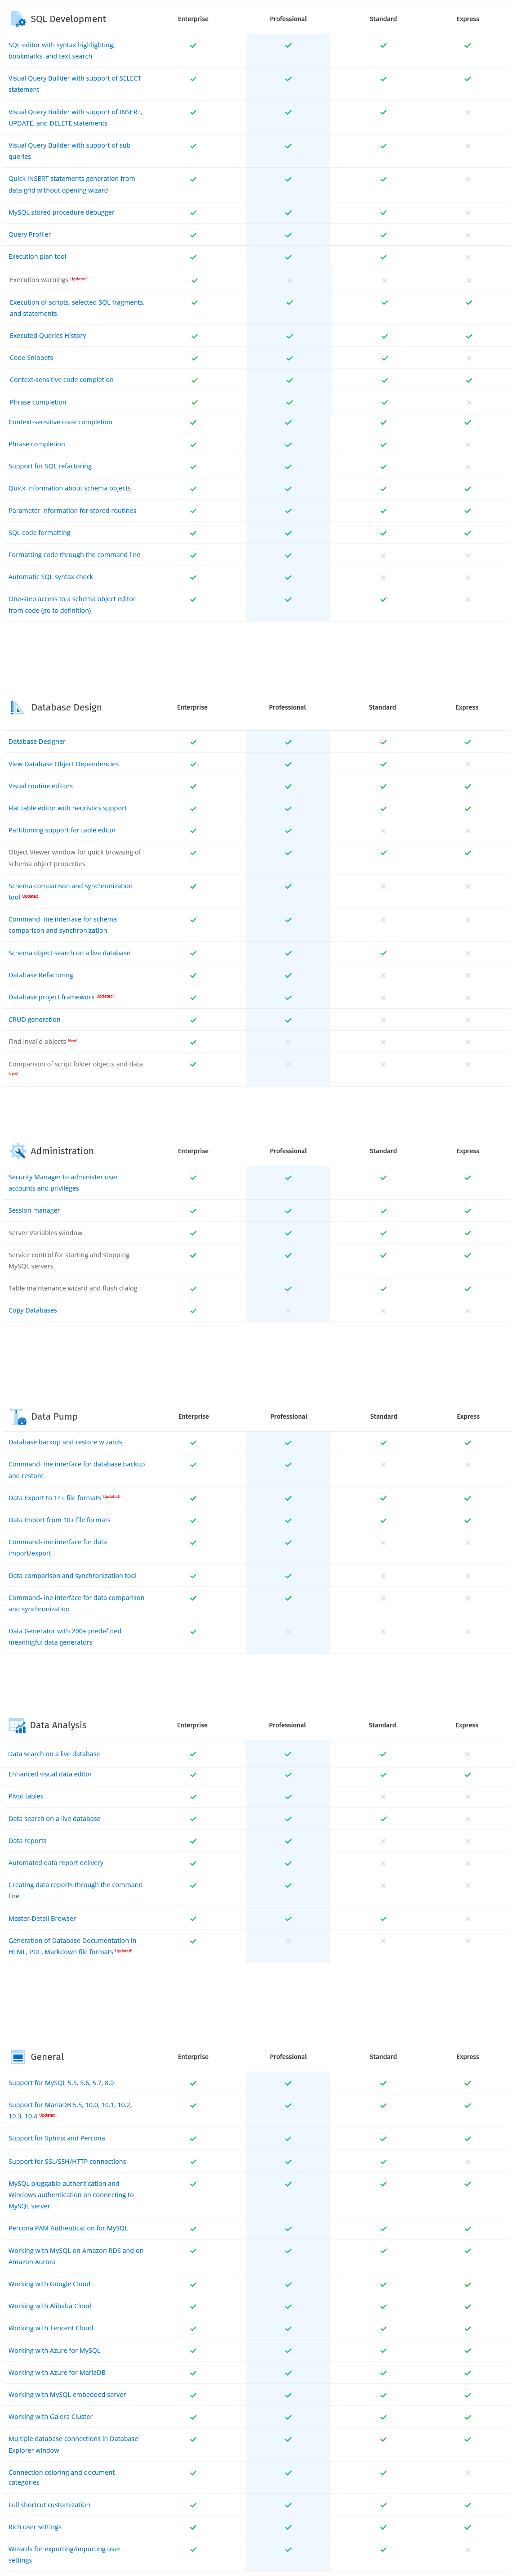The height and width of the screenshot is (2576, 517).
Task: Click Express column header in General section
Action: 468,2057
